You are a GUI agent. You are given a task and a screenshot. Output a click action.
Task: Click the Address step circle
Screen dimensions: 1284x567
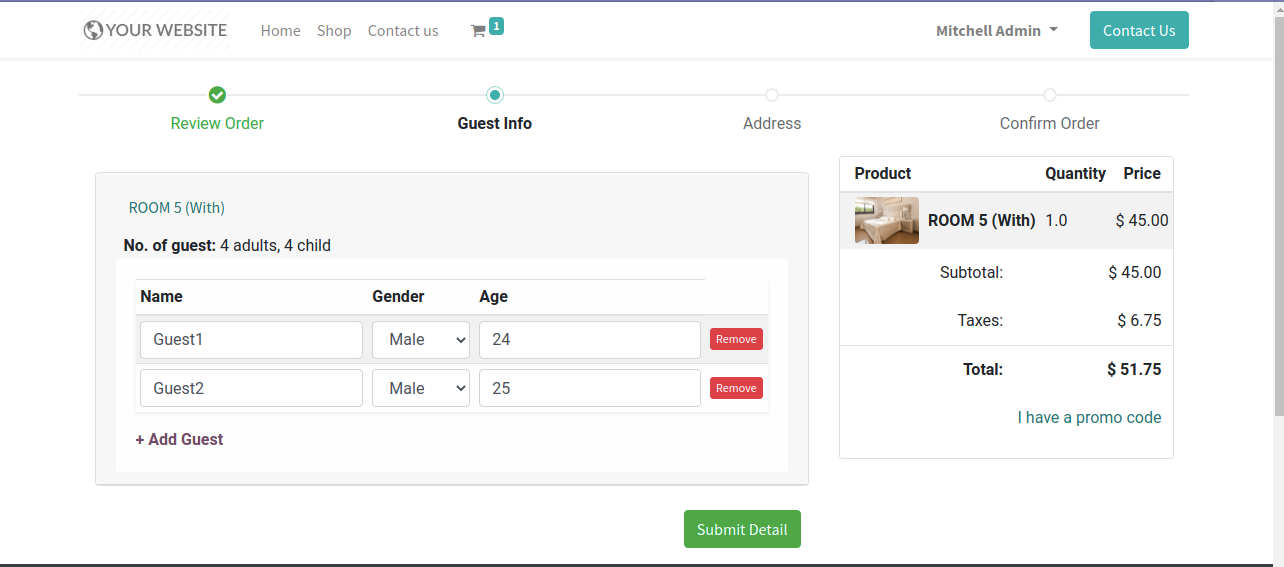click(x=772, y=95)
